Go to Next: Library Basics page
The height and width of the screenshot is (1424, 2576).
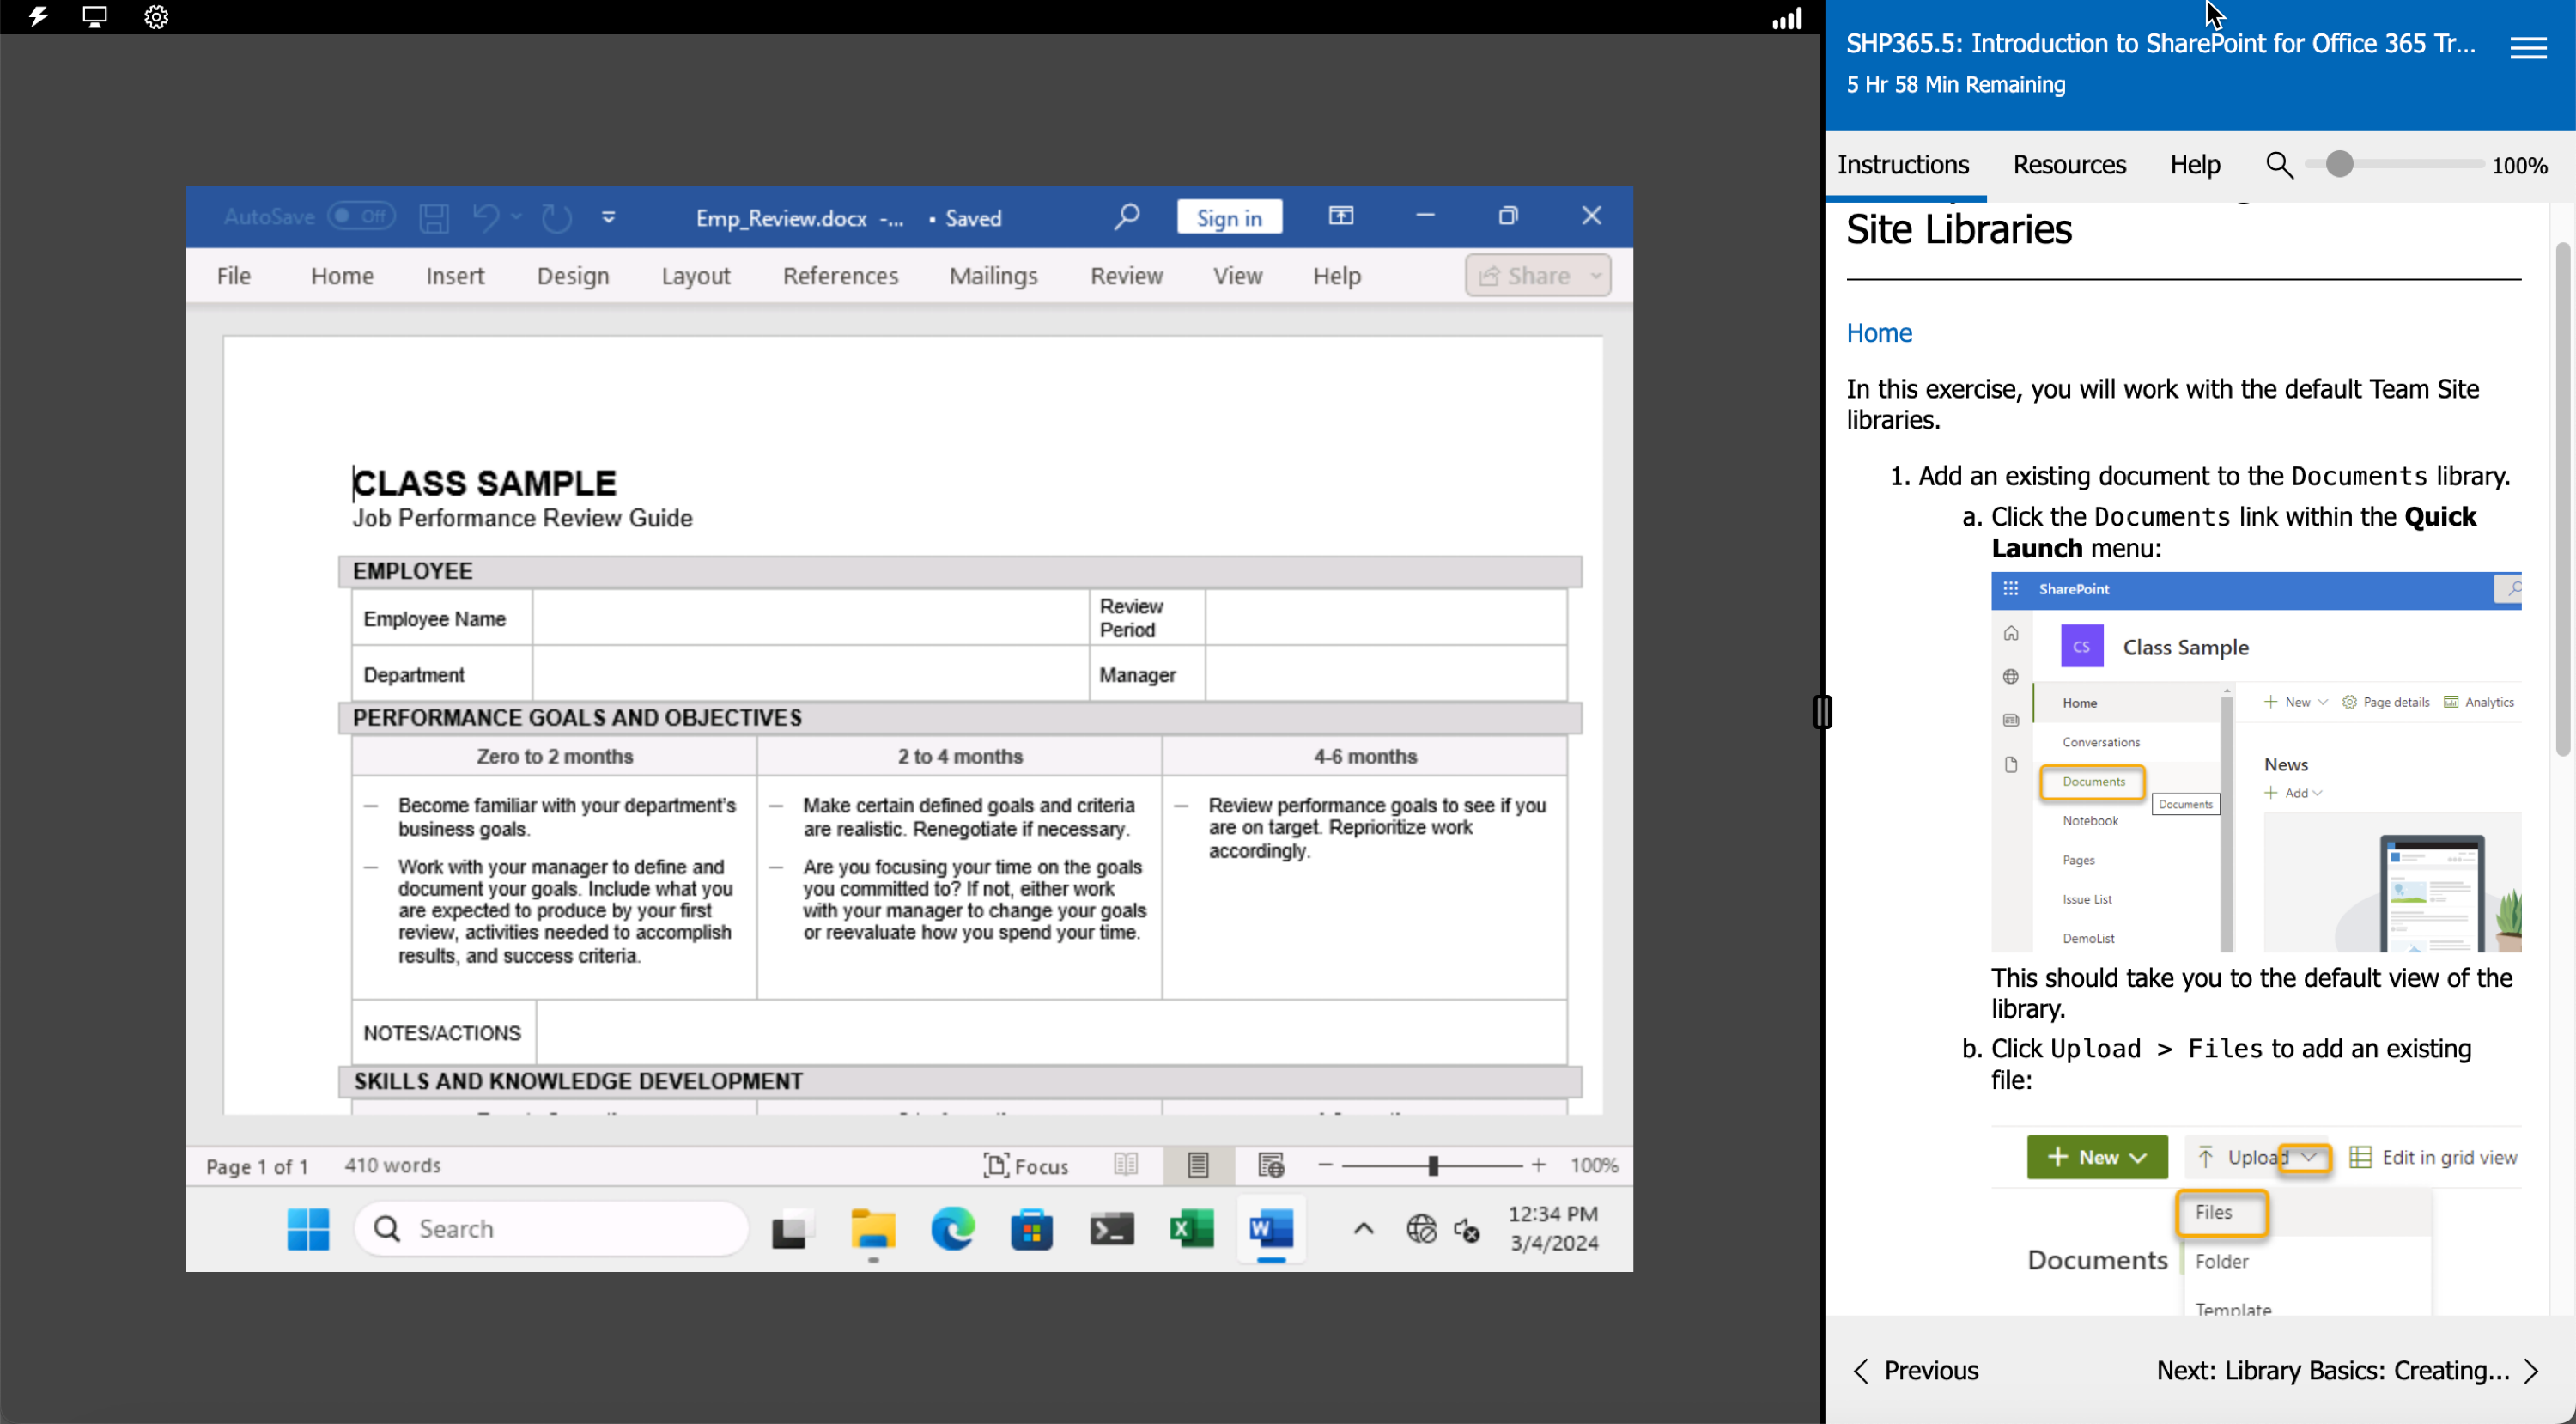(2346, 1370)
